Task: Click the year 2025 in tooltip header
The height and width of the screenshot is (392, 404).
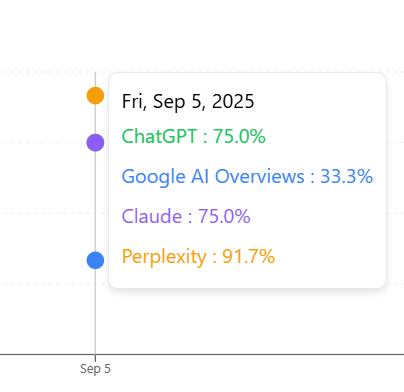Action: (x=233, y=101)
